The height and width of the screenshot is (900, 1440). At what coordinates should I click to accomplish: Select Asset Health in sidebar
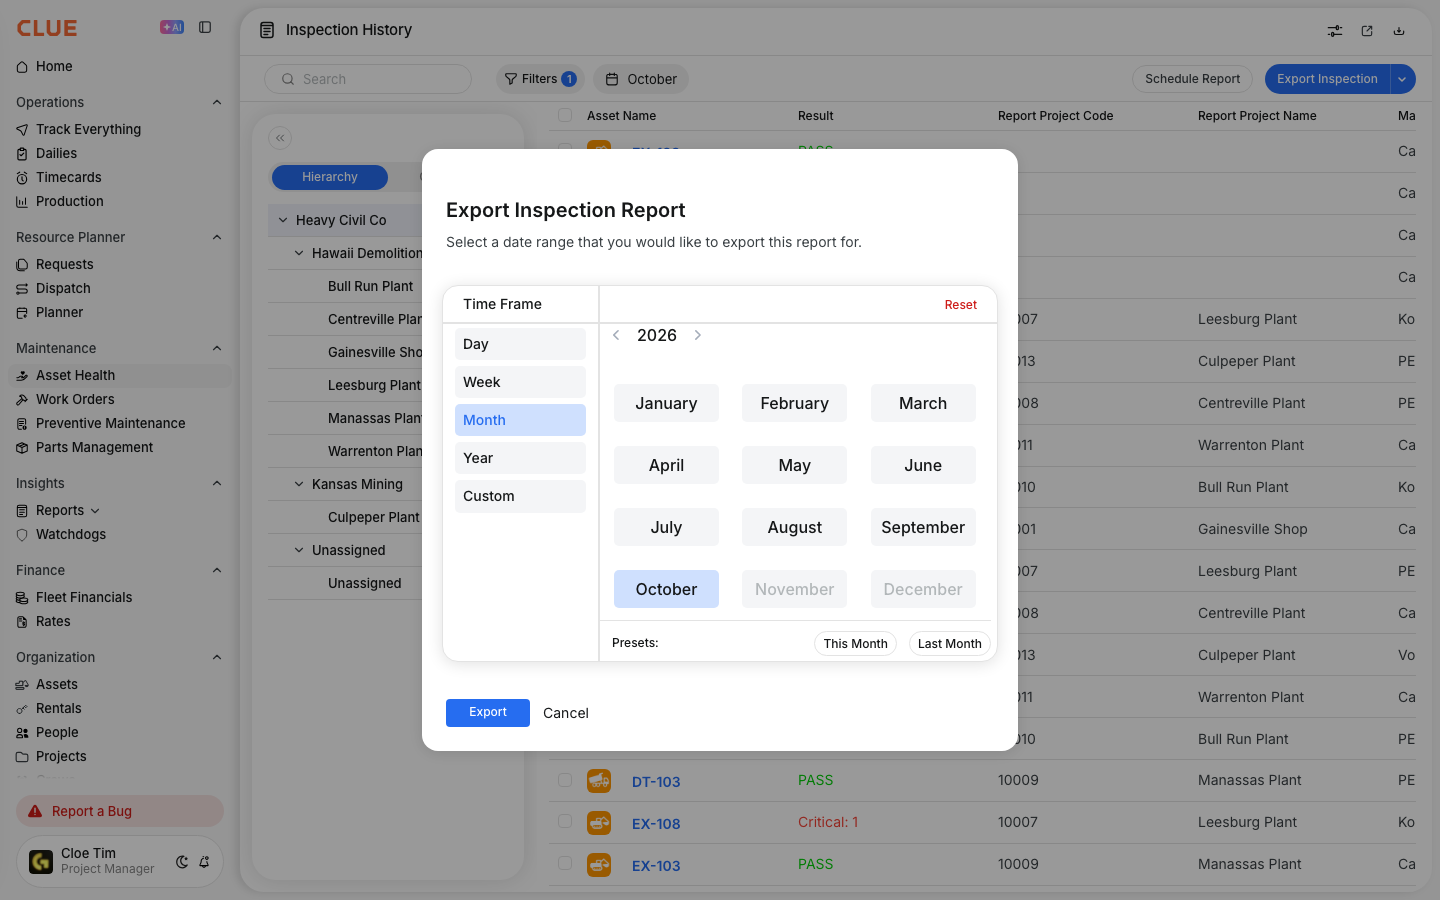(120, 375)
